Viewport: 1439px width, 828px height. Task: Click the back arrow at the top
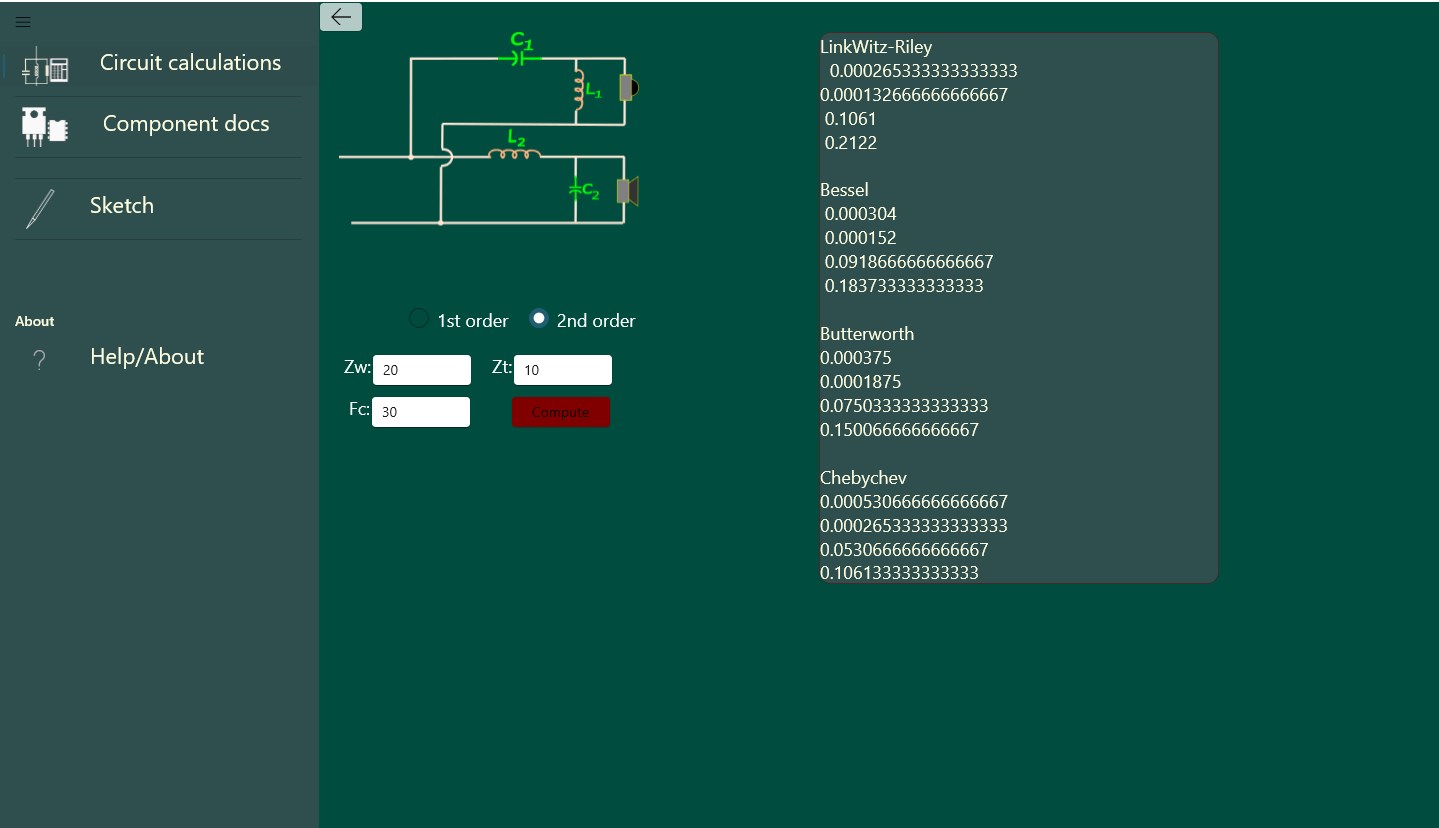point(340,17)
